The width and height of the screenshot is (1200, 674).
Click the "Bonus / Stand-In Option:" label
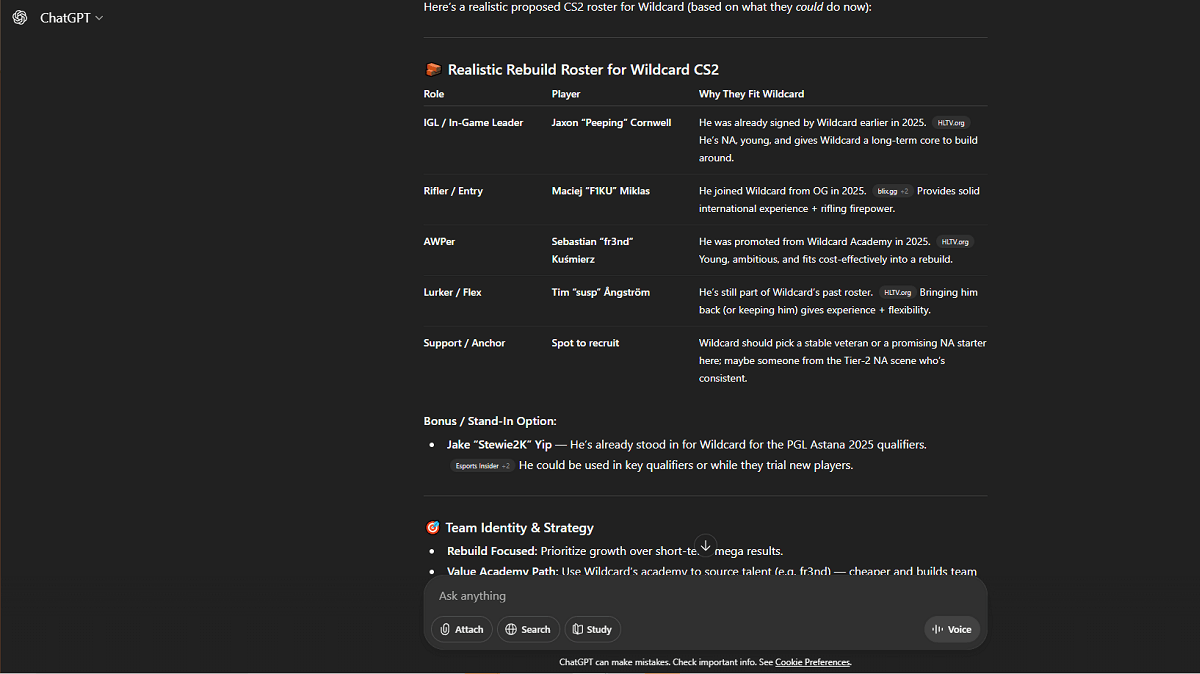(x=490, y=421)
